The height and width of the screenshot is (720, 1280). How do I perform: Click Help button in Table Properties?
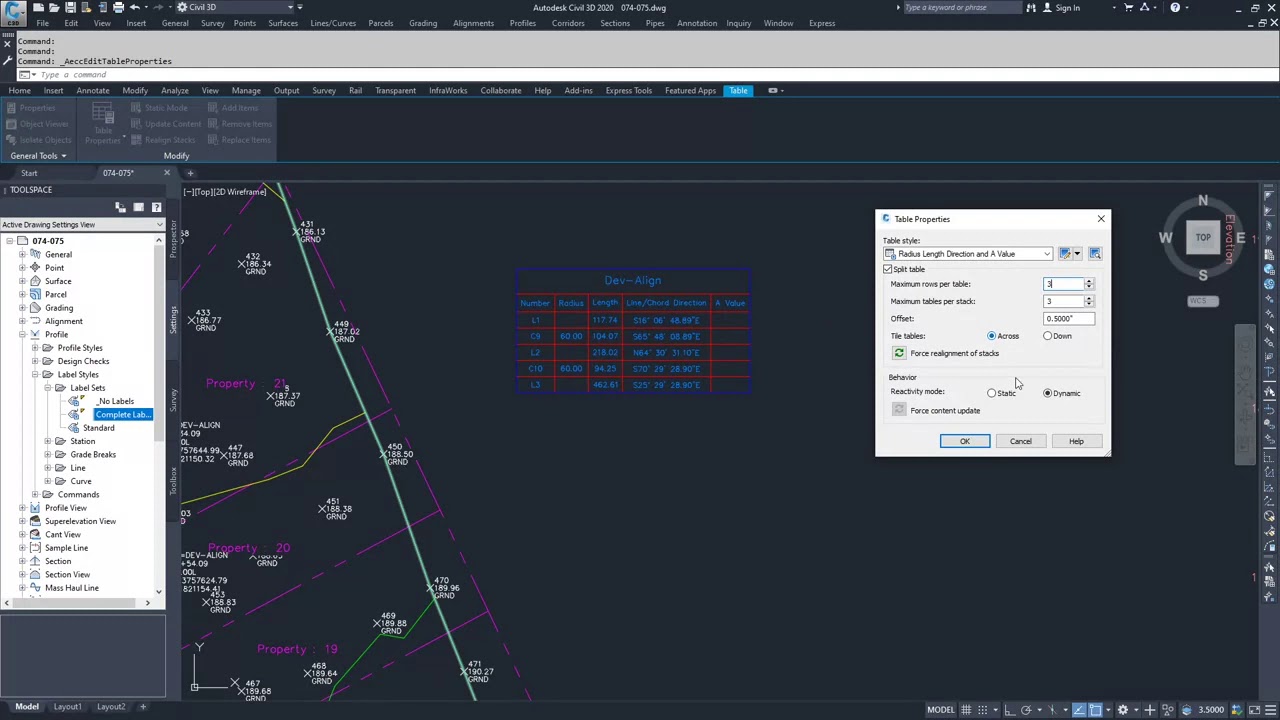click(1076, 441)
